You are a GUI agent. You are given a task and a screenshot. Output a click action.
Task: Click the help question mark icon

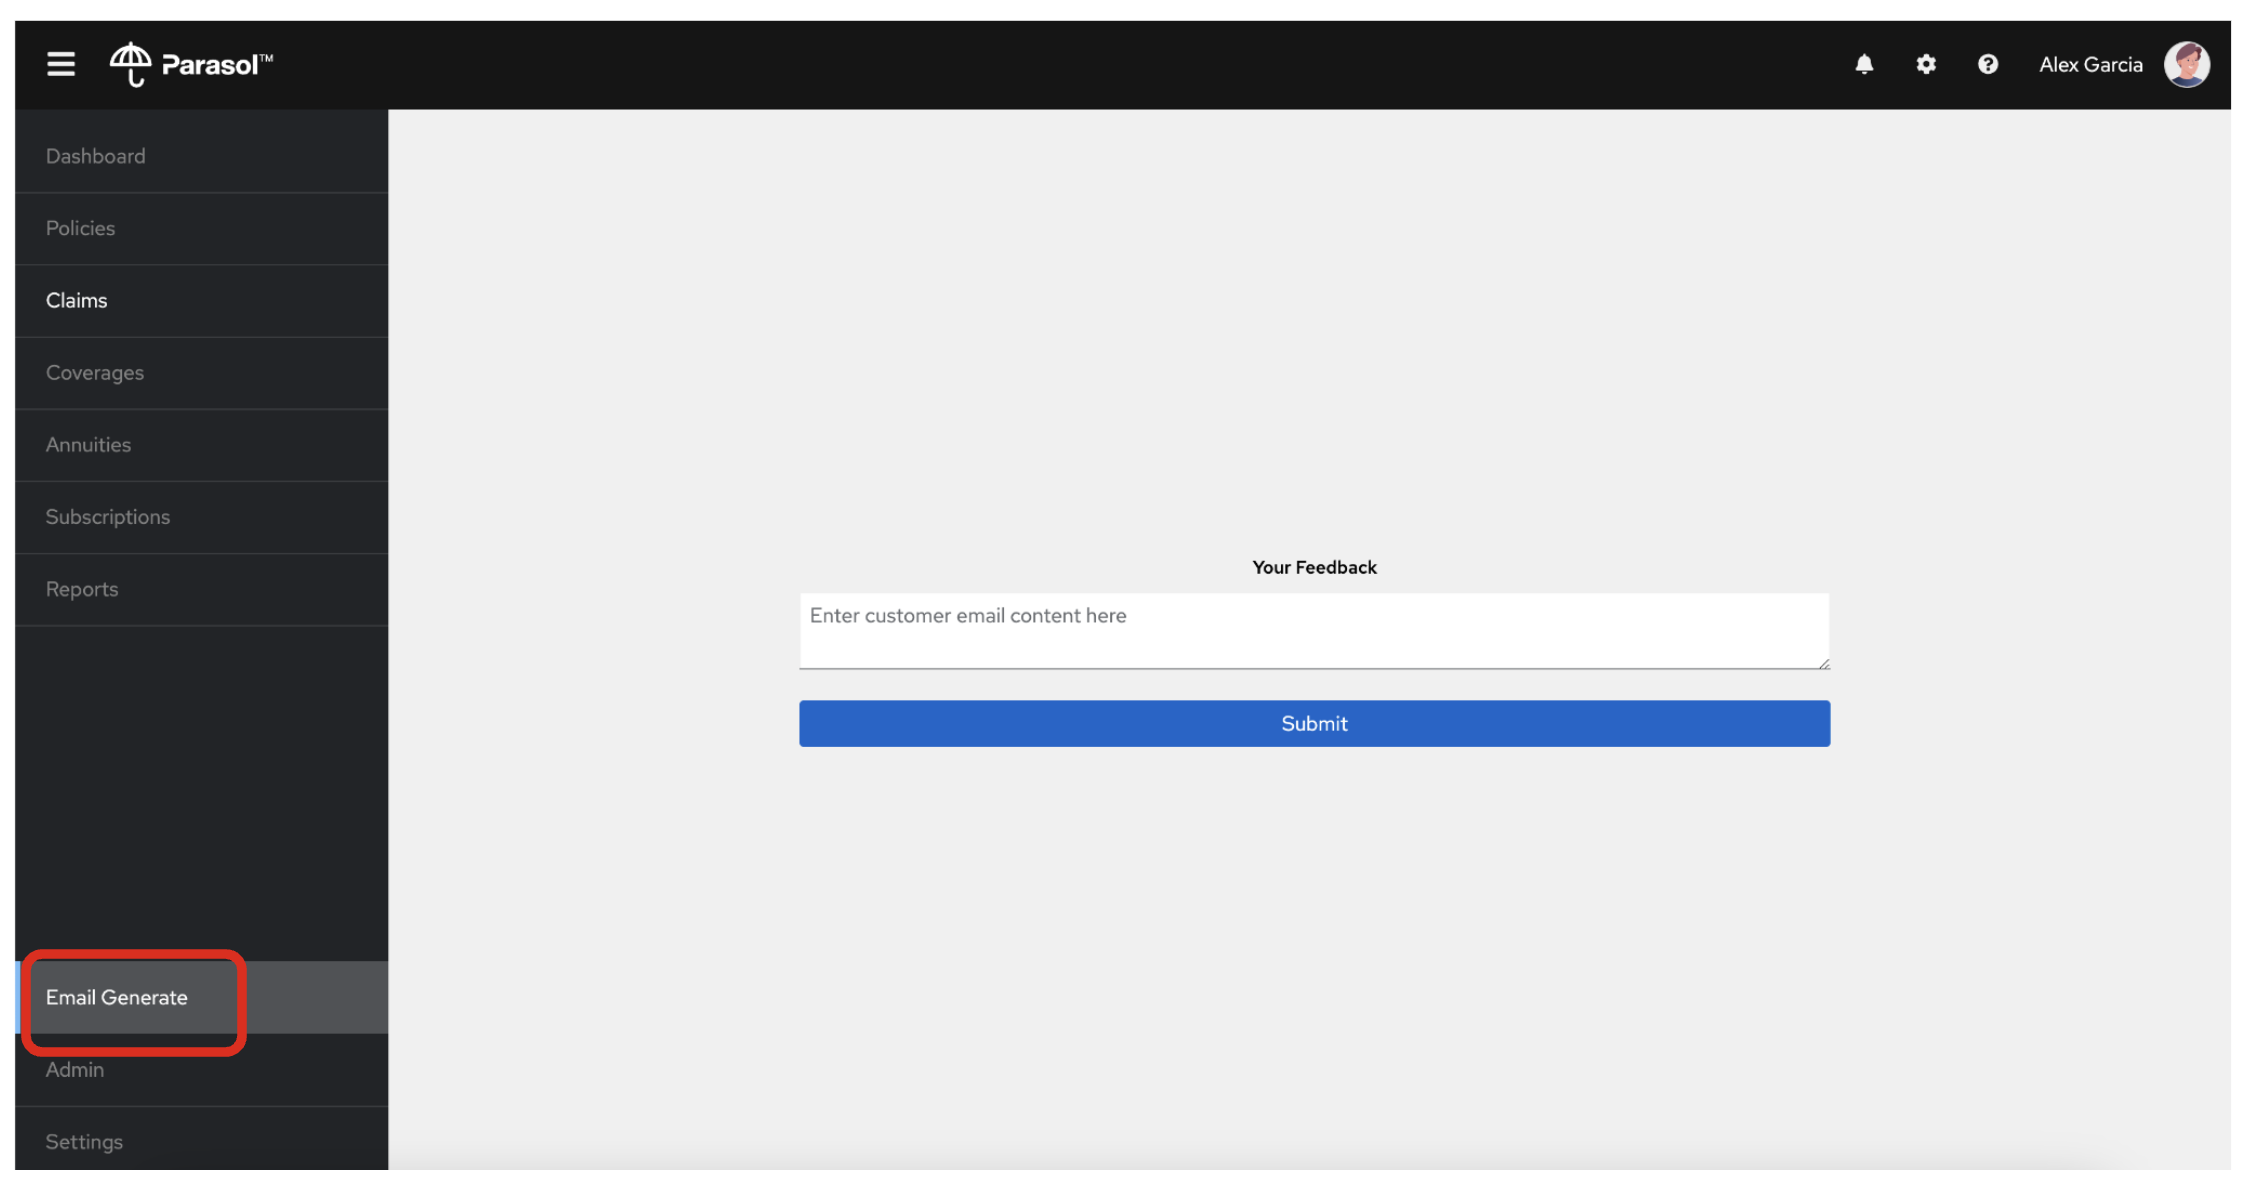(1986, 64)
